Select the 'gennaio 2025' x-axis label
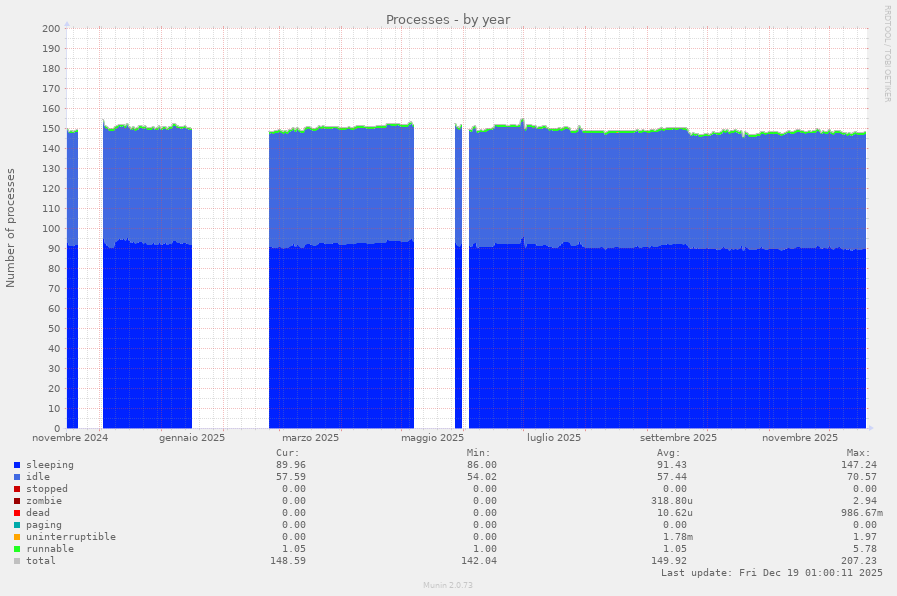The height and width of the screenshot is (596, 897). point(191,438)
